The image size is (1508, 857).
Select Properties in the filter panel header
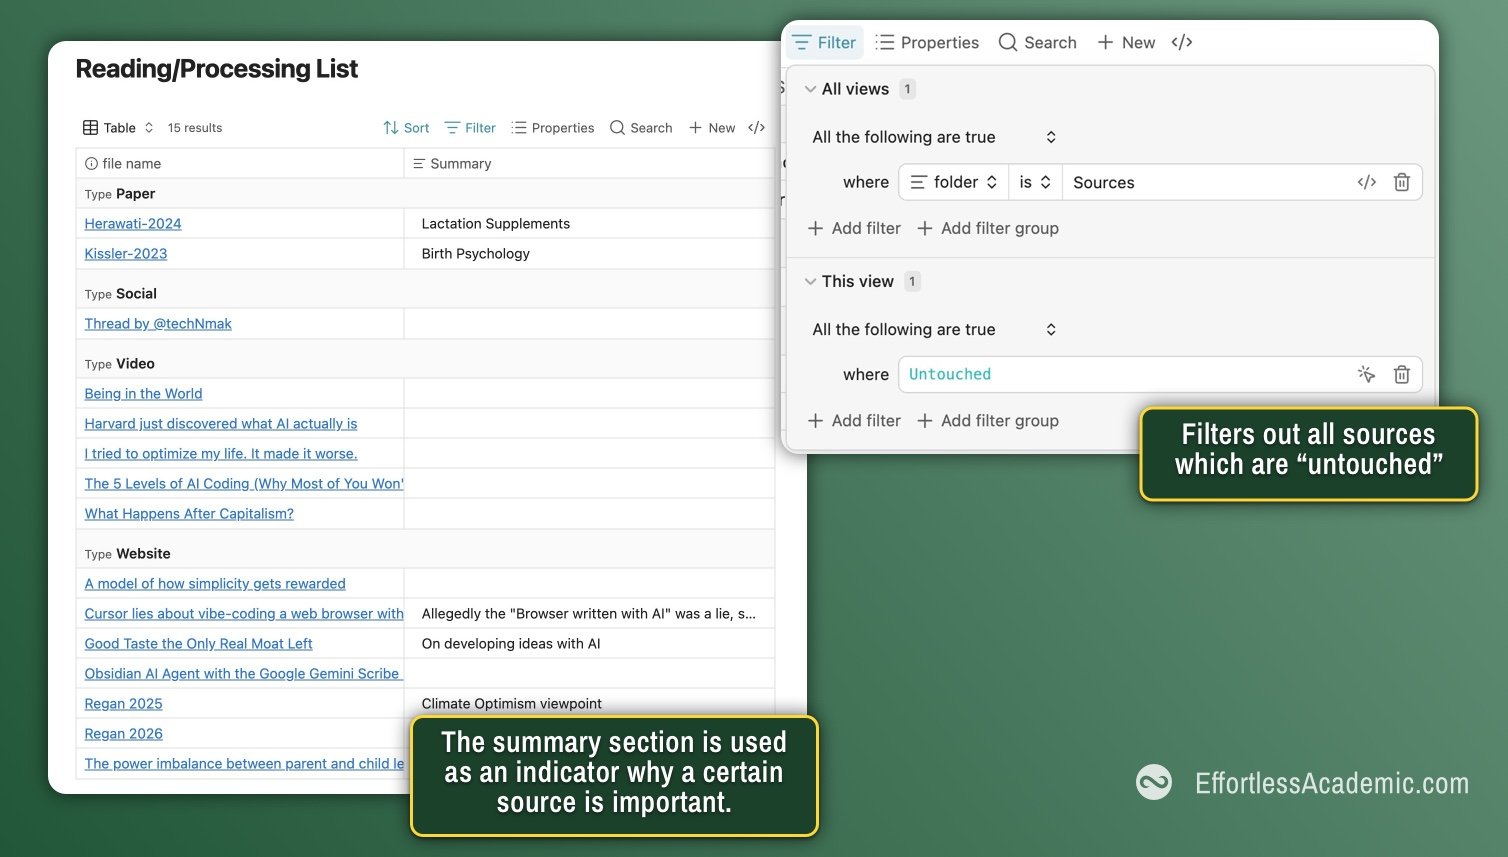click(x=927, y=43)
